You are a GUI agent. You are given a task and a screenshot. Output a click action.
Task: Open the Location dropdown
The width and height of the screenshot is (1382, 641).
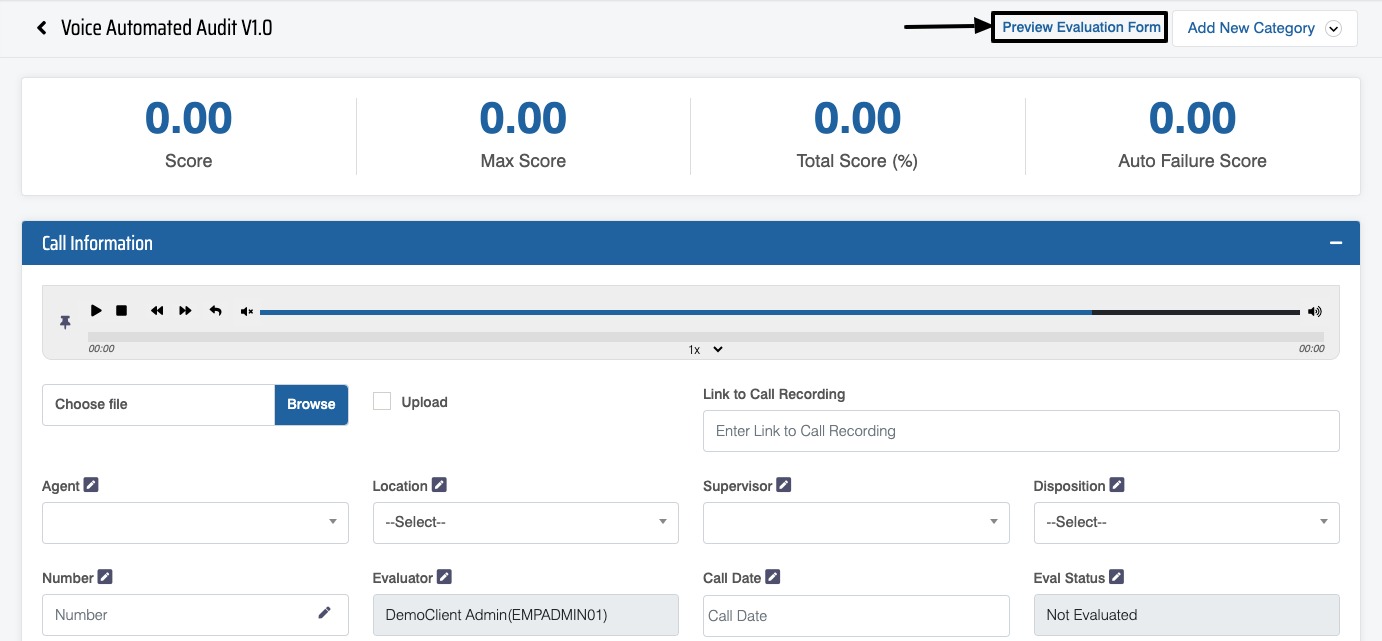tap(525, 522)
